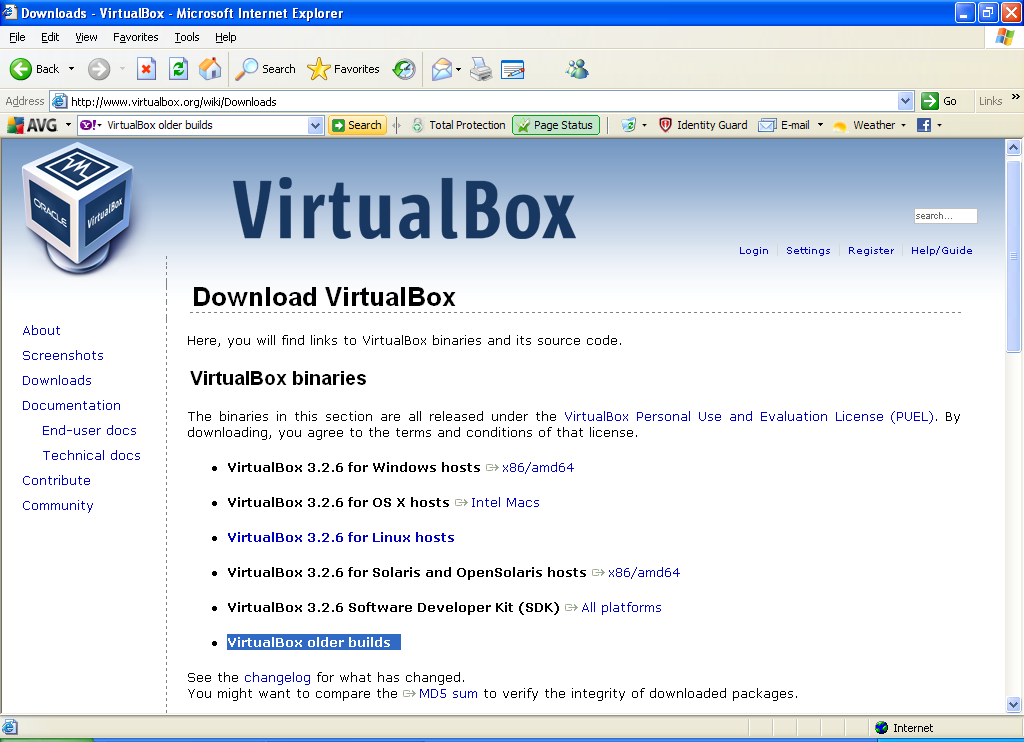Click the x86/amd64 link for Windows hosts

[x=537, y=467]
